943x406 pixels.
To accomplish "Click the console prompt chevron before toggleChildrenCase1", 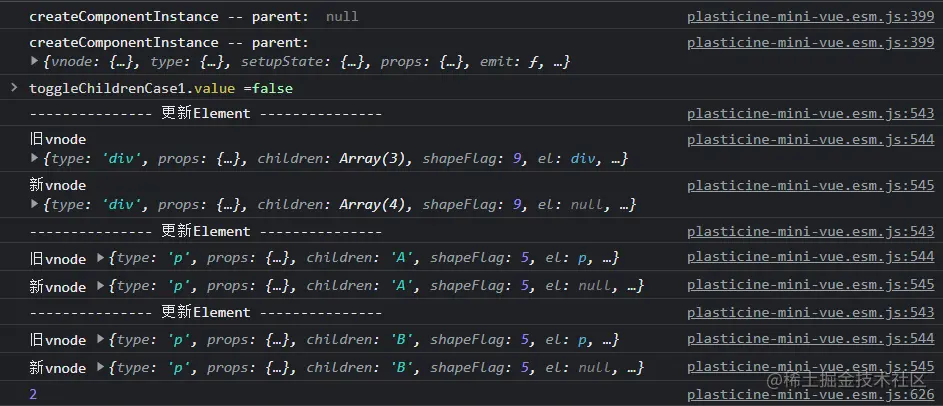I will [x=14, y=88].
